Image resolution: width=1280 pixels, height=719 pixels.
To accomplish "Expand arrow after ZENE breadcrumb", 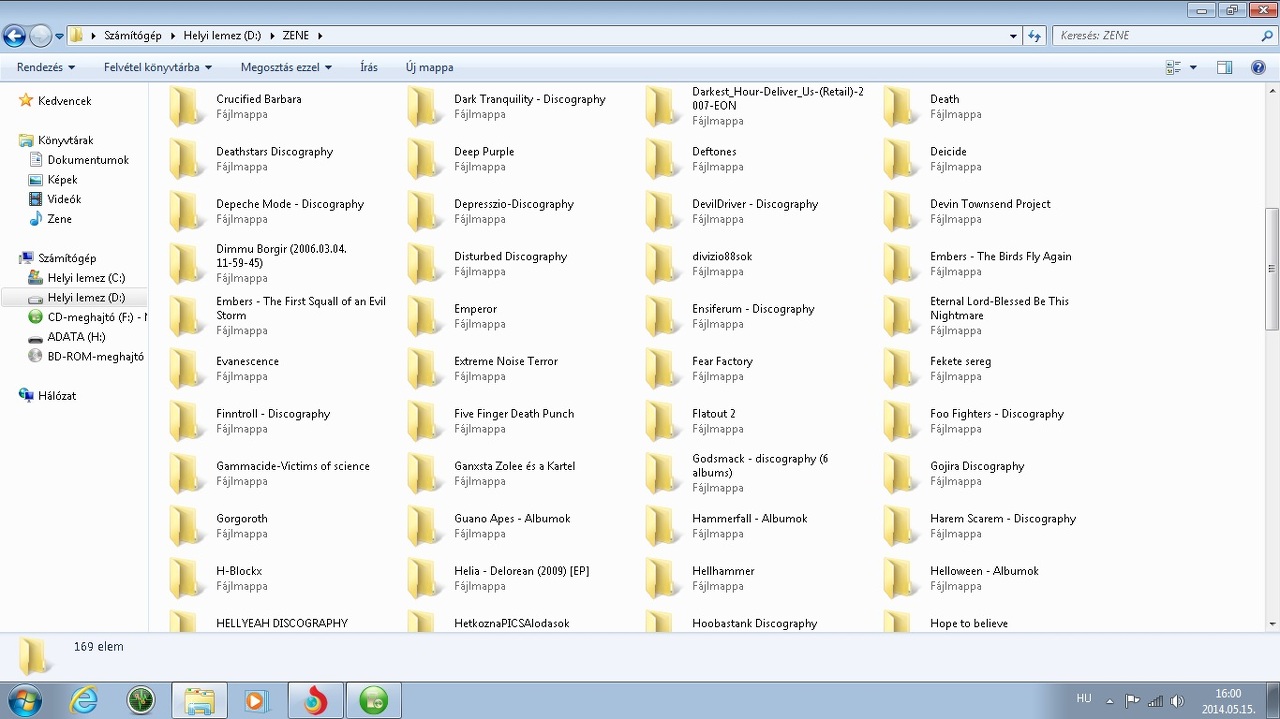I will pyautogui.click(x=320, y=36).
